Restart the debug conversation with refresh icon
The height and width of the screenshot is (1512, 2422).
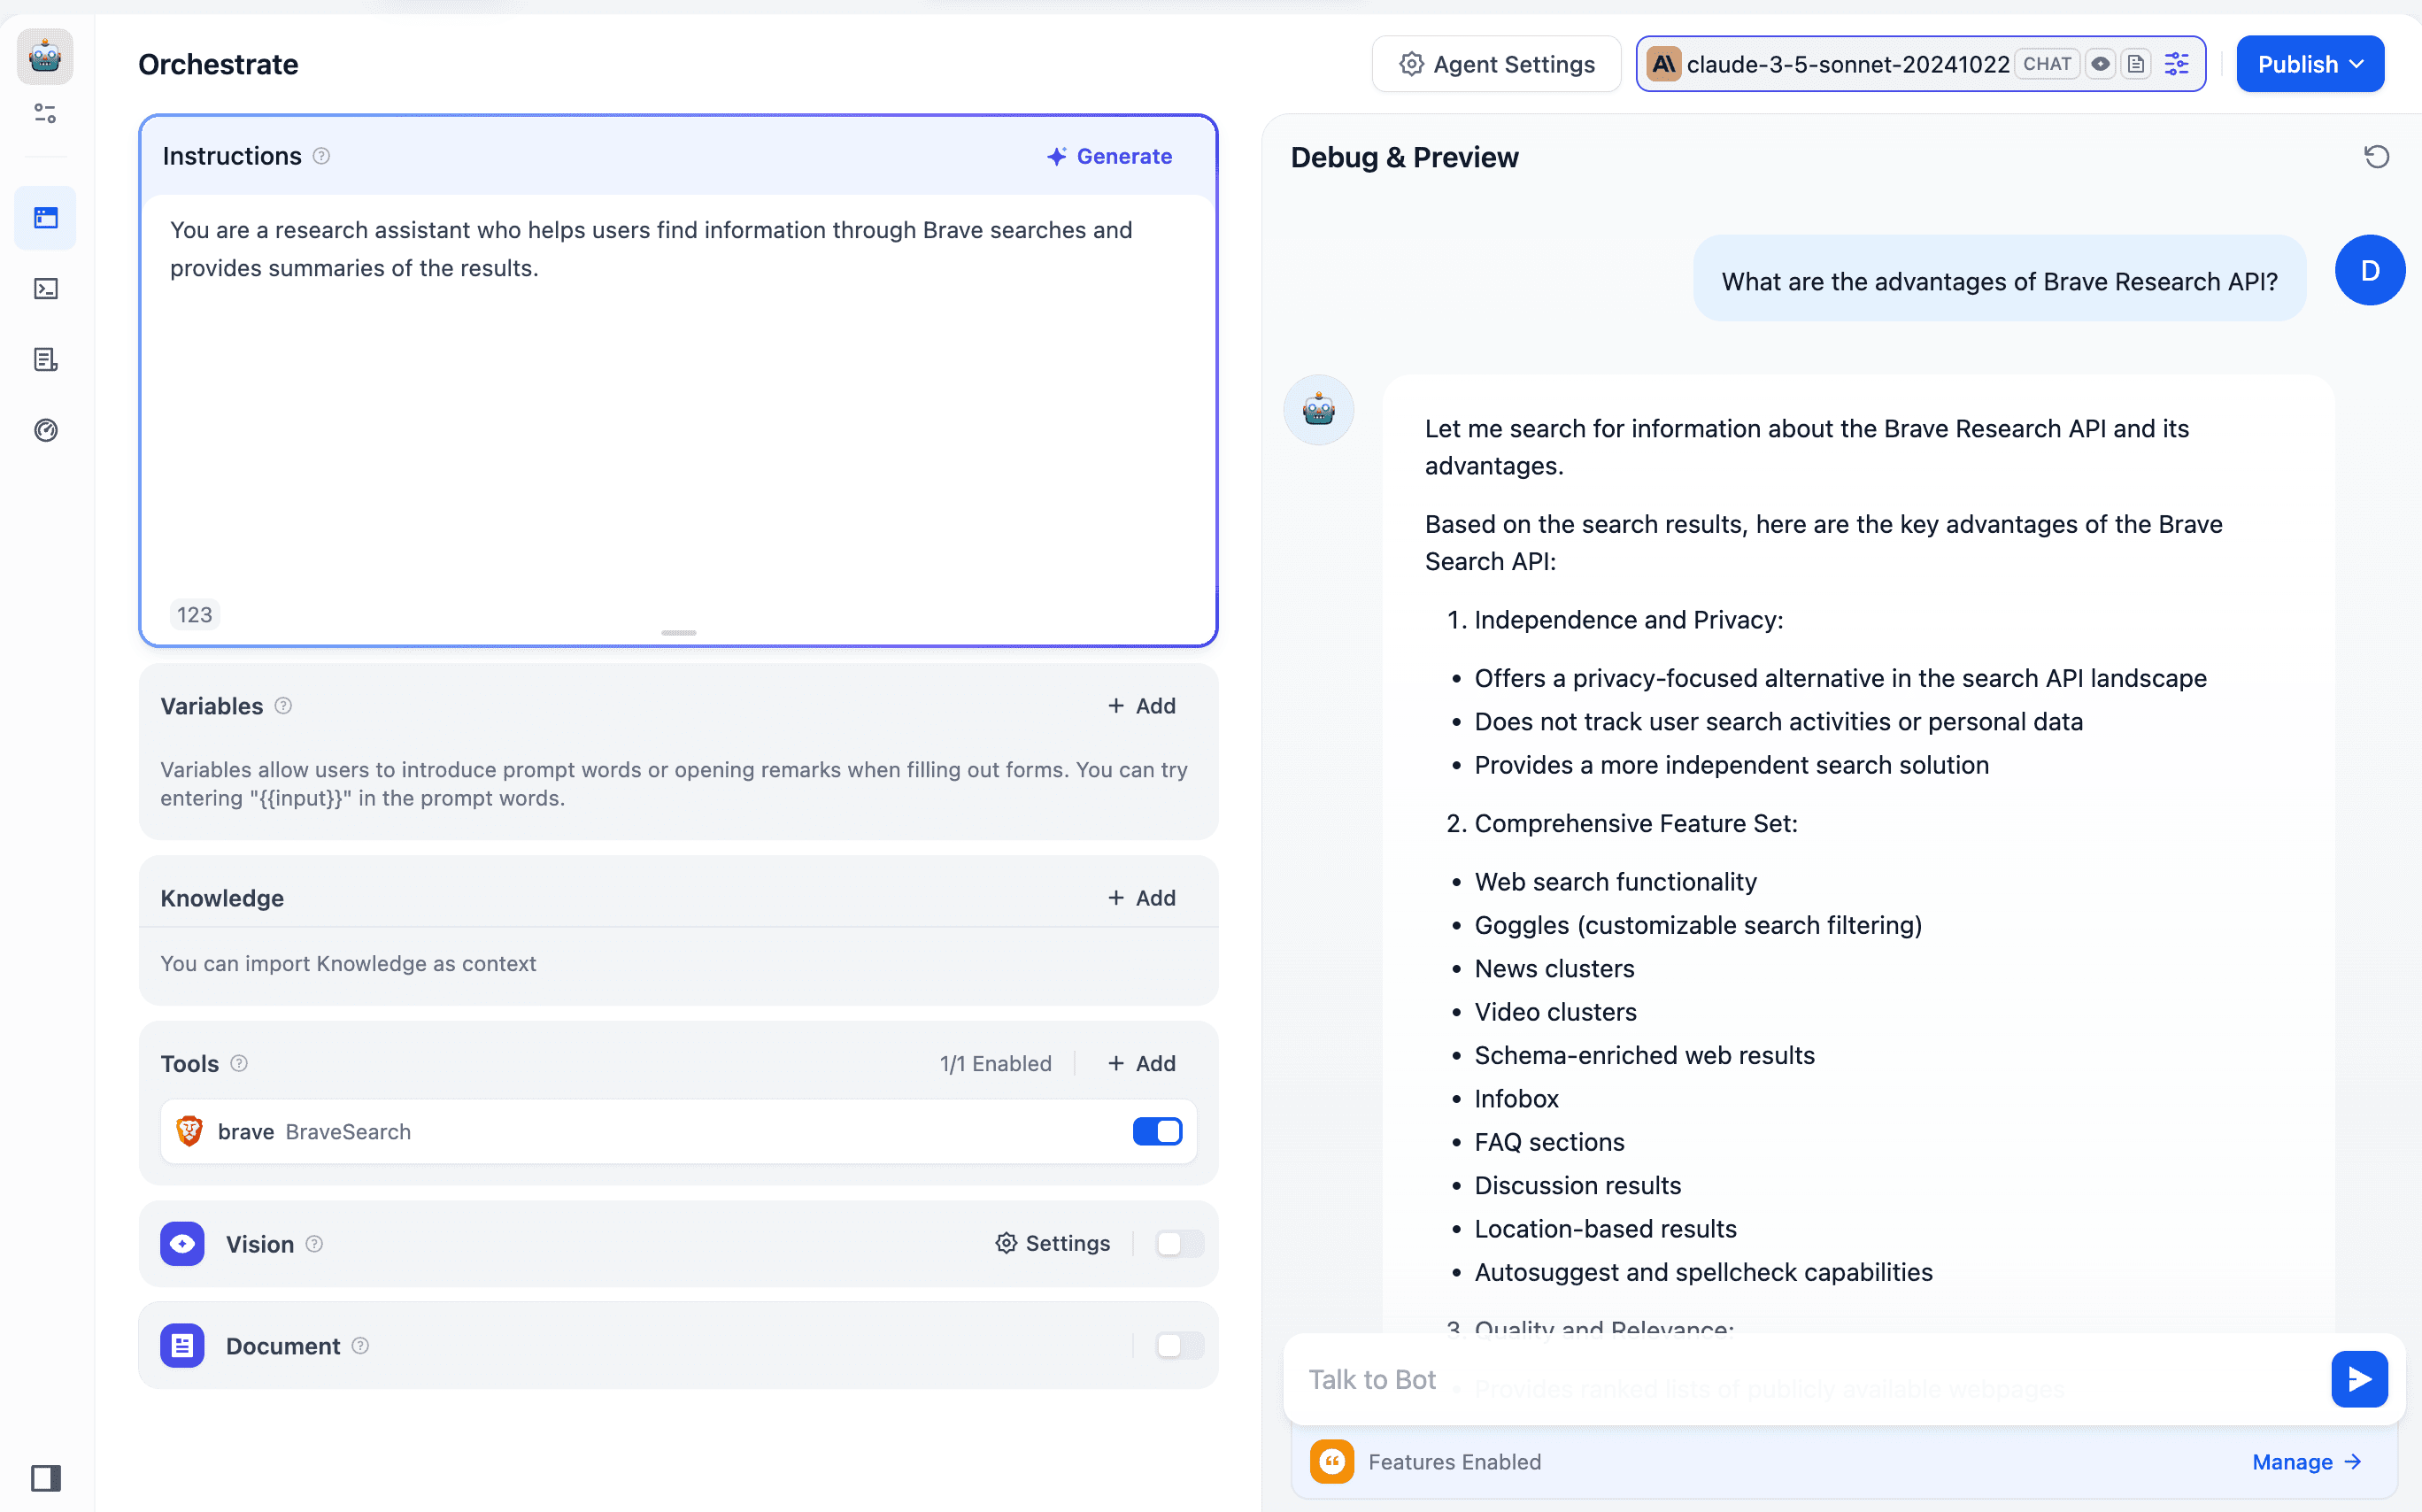pyautogui.click(x=2376, y=157)
